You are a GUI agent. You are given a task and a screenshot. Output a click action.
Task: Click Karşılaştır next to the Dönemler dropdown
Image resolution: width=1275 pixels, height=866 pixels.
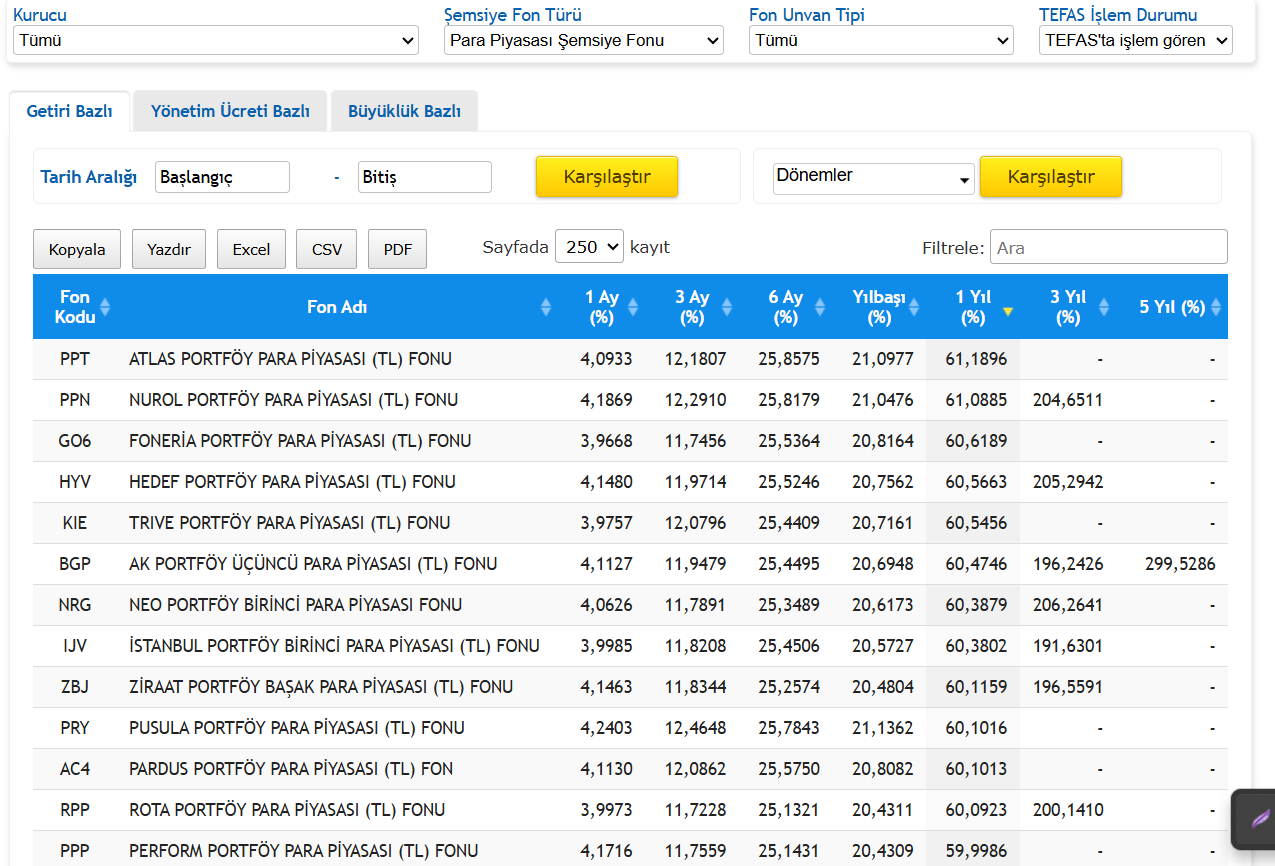1051,177
